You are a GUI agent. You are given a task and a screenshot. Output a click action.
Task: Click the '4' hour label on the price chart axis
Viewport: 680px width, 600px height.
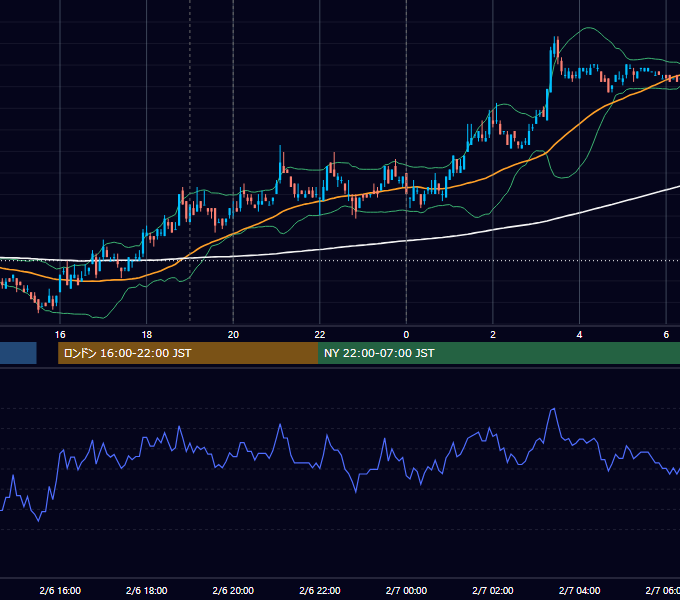(579, 334)
